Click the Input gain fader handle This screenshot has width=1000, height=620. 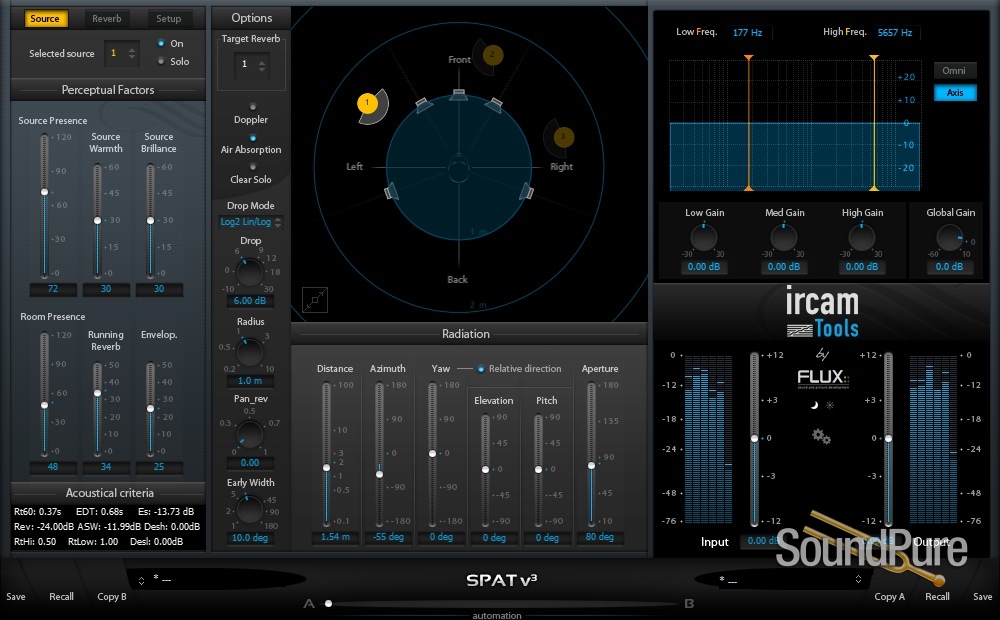[x=754, y=438]
